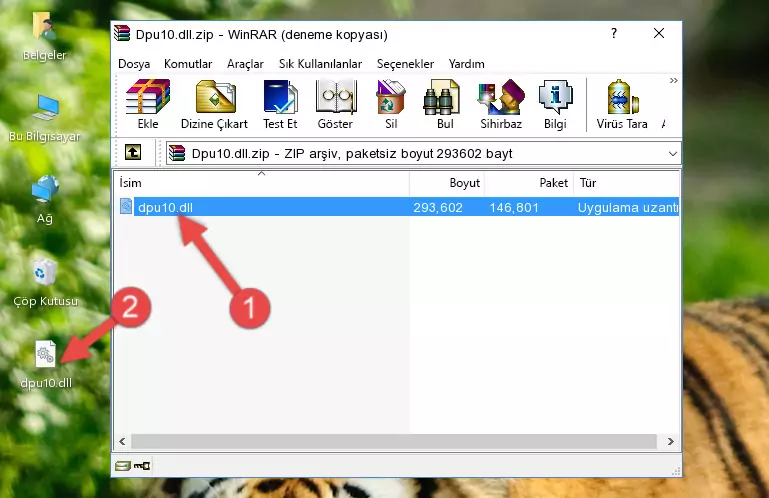Select the Belgeler desktop icon
The height and width of the screenshot is (498, 769).
(44, 37)
